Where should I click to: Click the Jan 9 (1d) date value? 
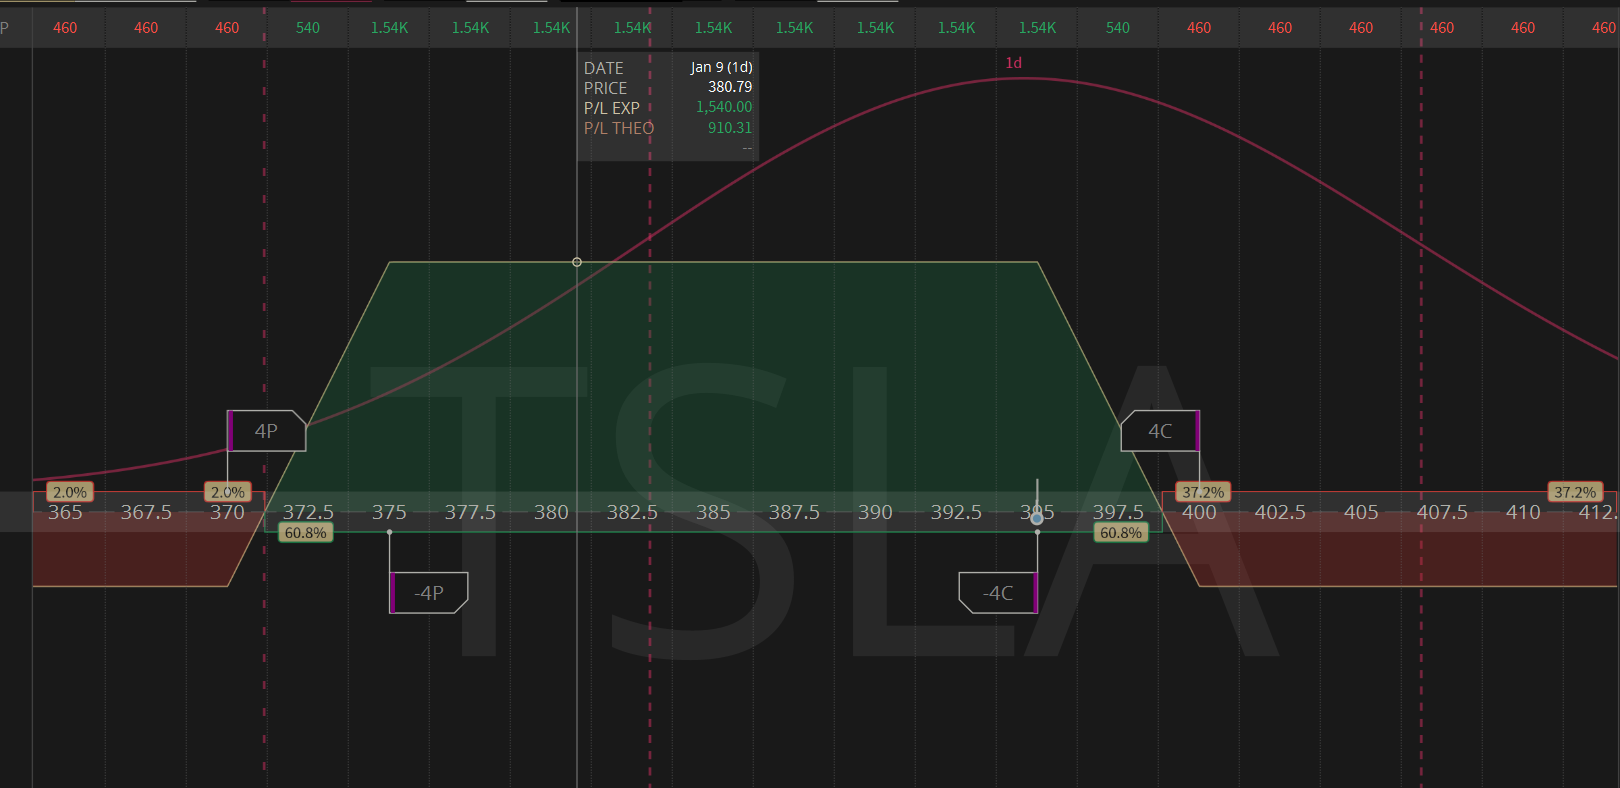pos(721,67)
